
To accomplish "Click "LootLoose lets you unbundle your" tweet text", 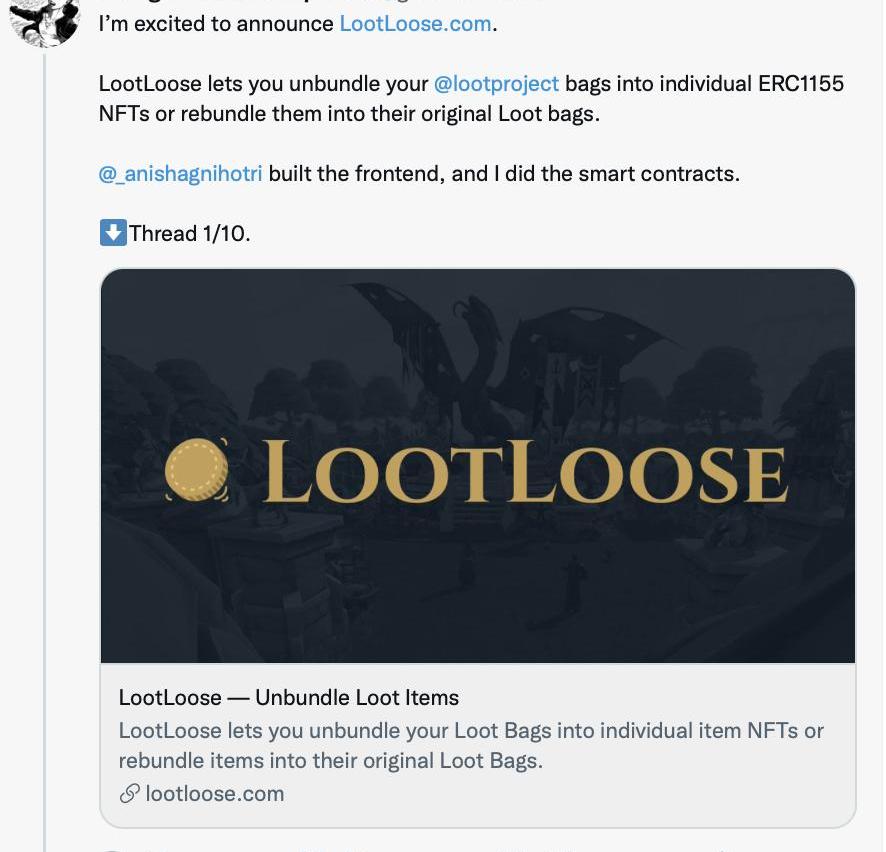I will [263, 83].
